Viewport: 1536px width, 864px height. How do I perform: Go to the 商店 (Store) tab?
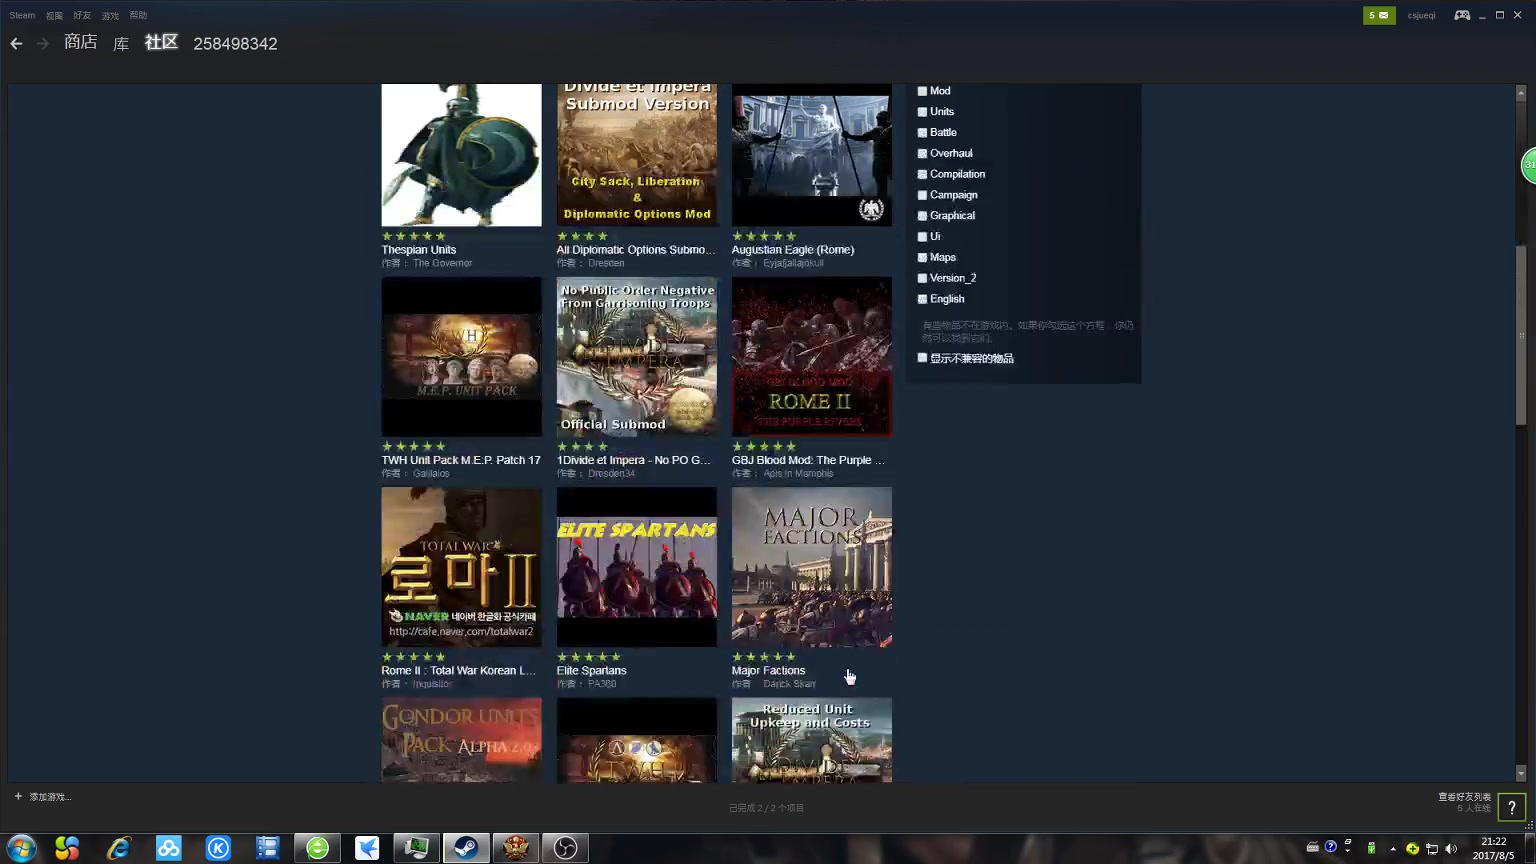pyautogui.click(x=80, y=42)
